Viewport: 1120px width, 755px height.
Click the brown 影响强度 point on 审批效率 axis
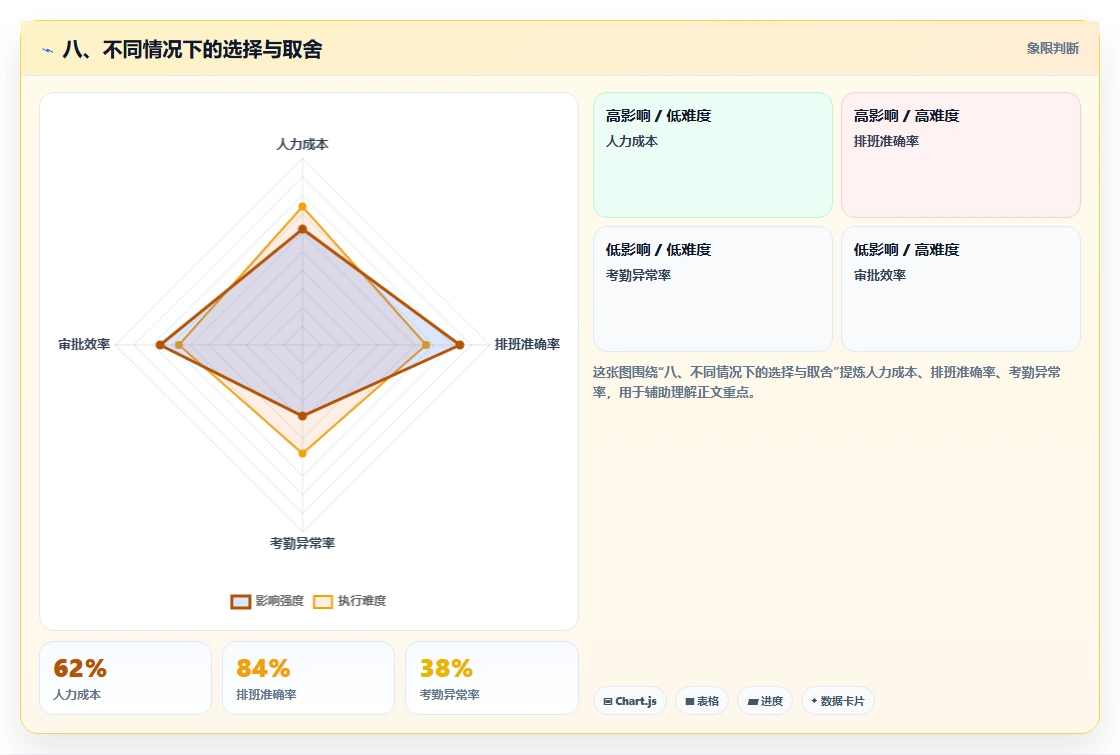160,345
